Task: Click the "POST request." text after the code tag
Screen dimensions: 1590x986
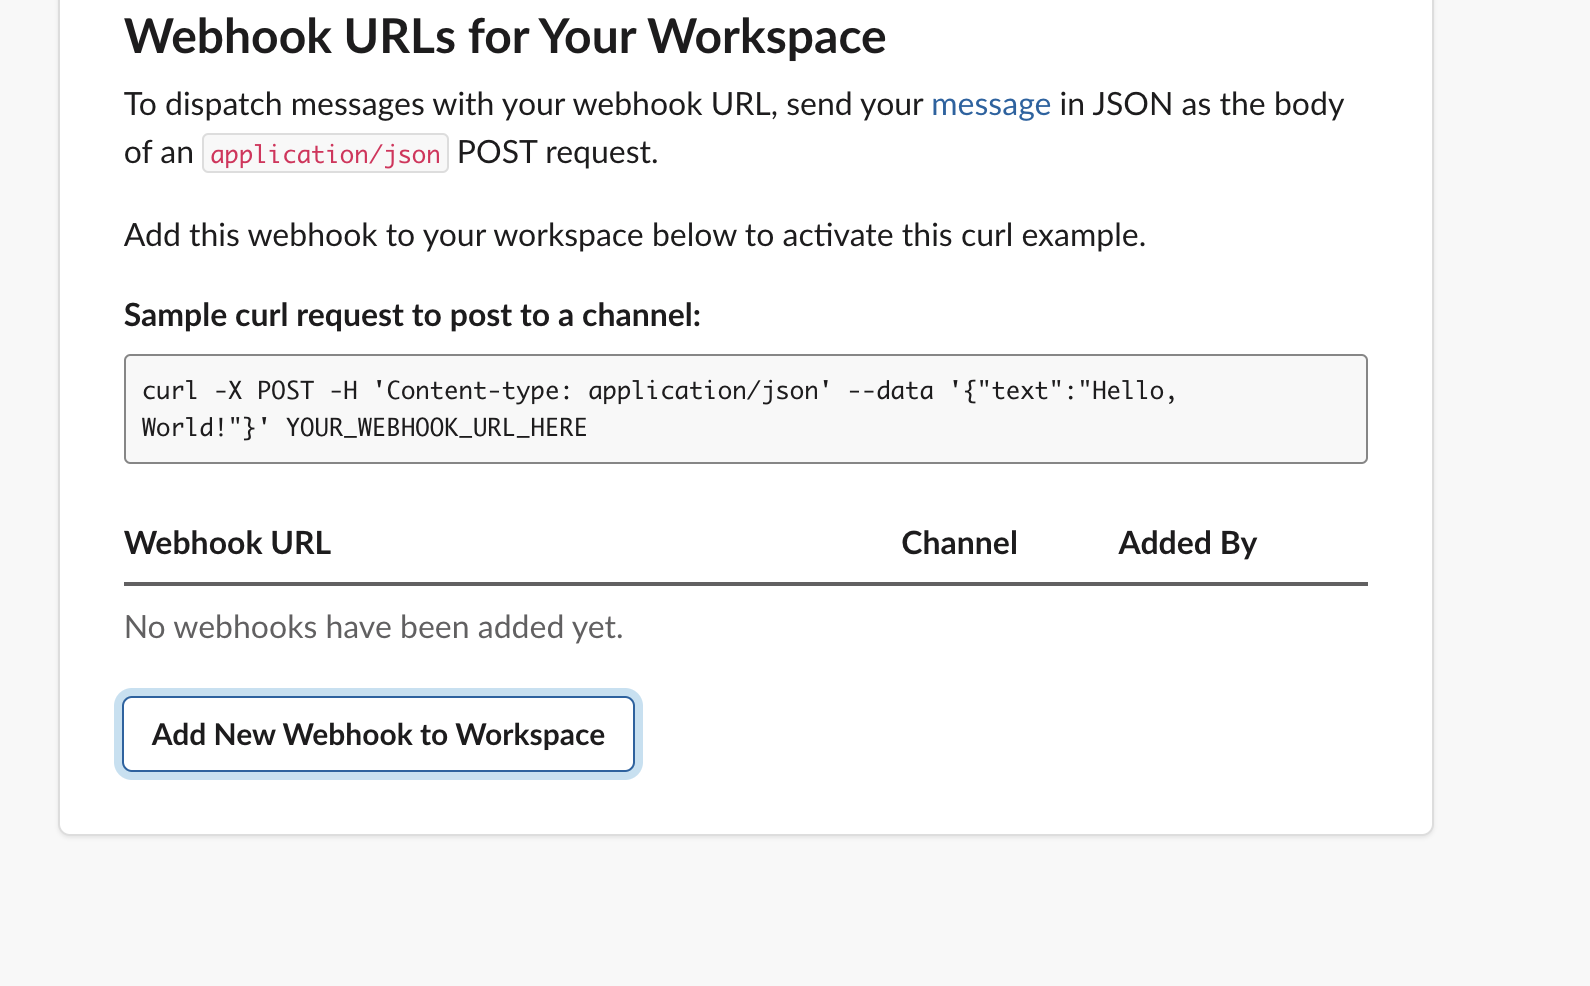Action: pyautogui.click(x=557, y=153)
